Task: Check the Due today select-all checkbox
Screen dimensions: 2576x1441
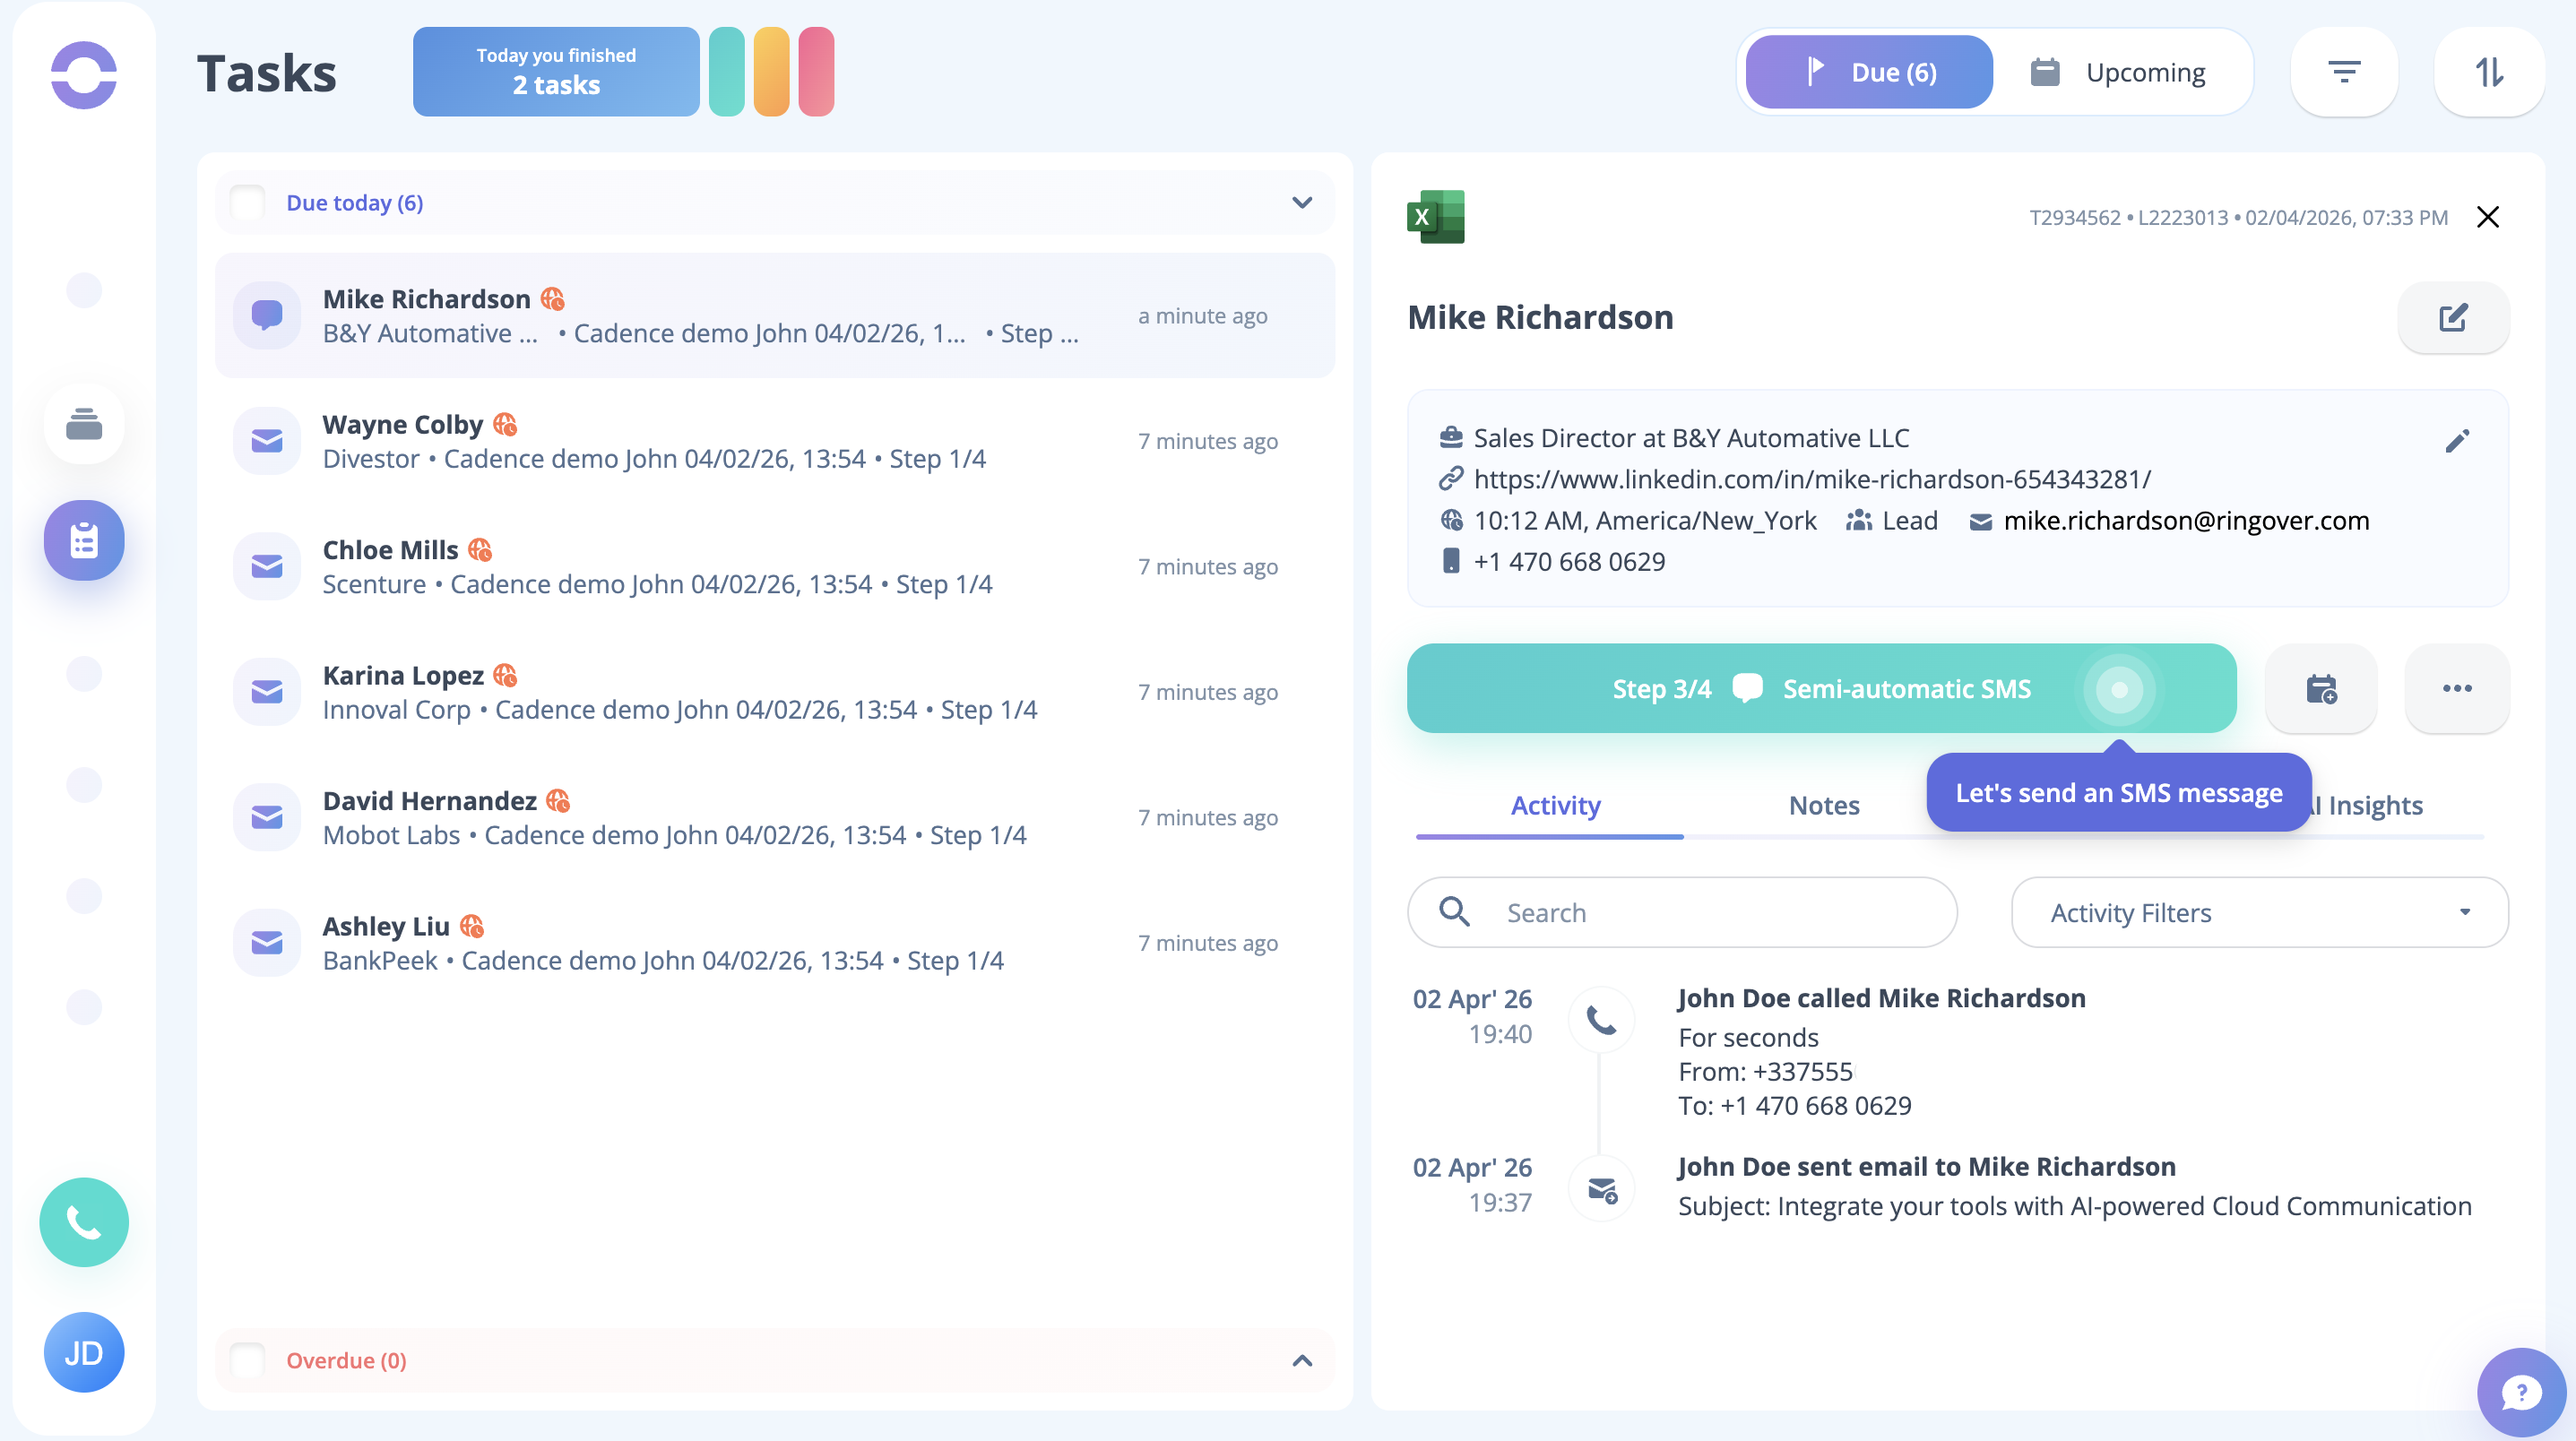Action: 247,203
